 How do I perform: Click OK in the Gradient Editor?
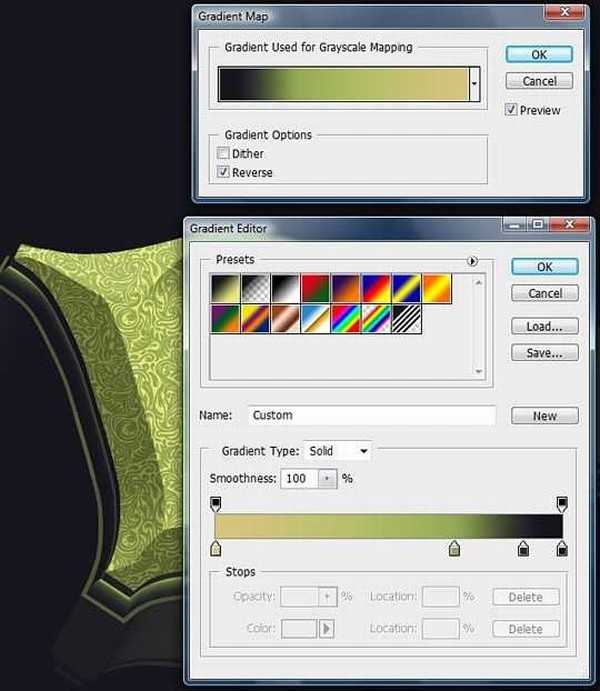[x=545, y=267]
